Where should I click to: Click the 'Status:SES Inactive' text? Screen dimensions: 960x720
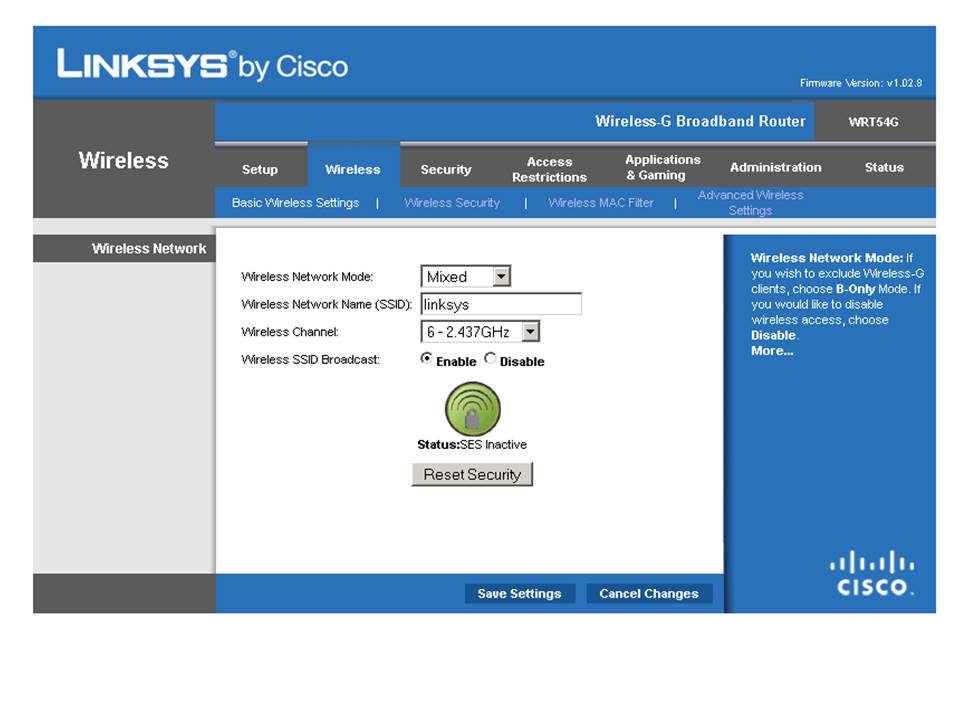coord(472,444)
